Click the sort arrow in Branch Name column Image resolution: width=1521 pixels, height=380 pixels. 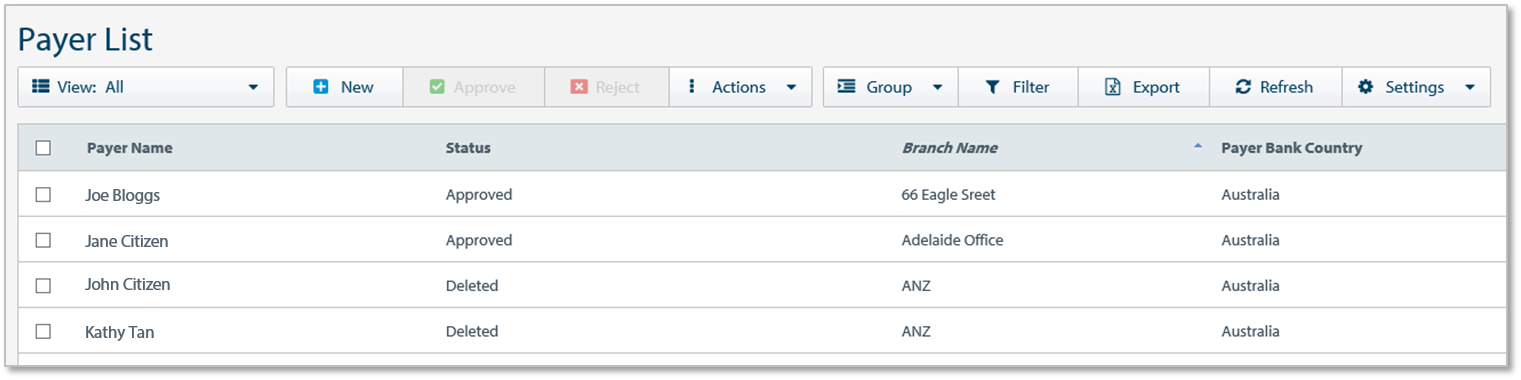coord(1198,146)
